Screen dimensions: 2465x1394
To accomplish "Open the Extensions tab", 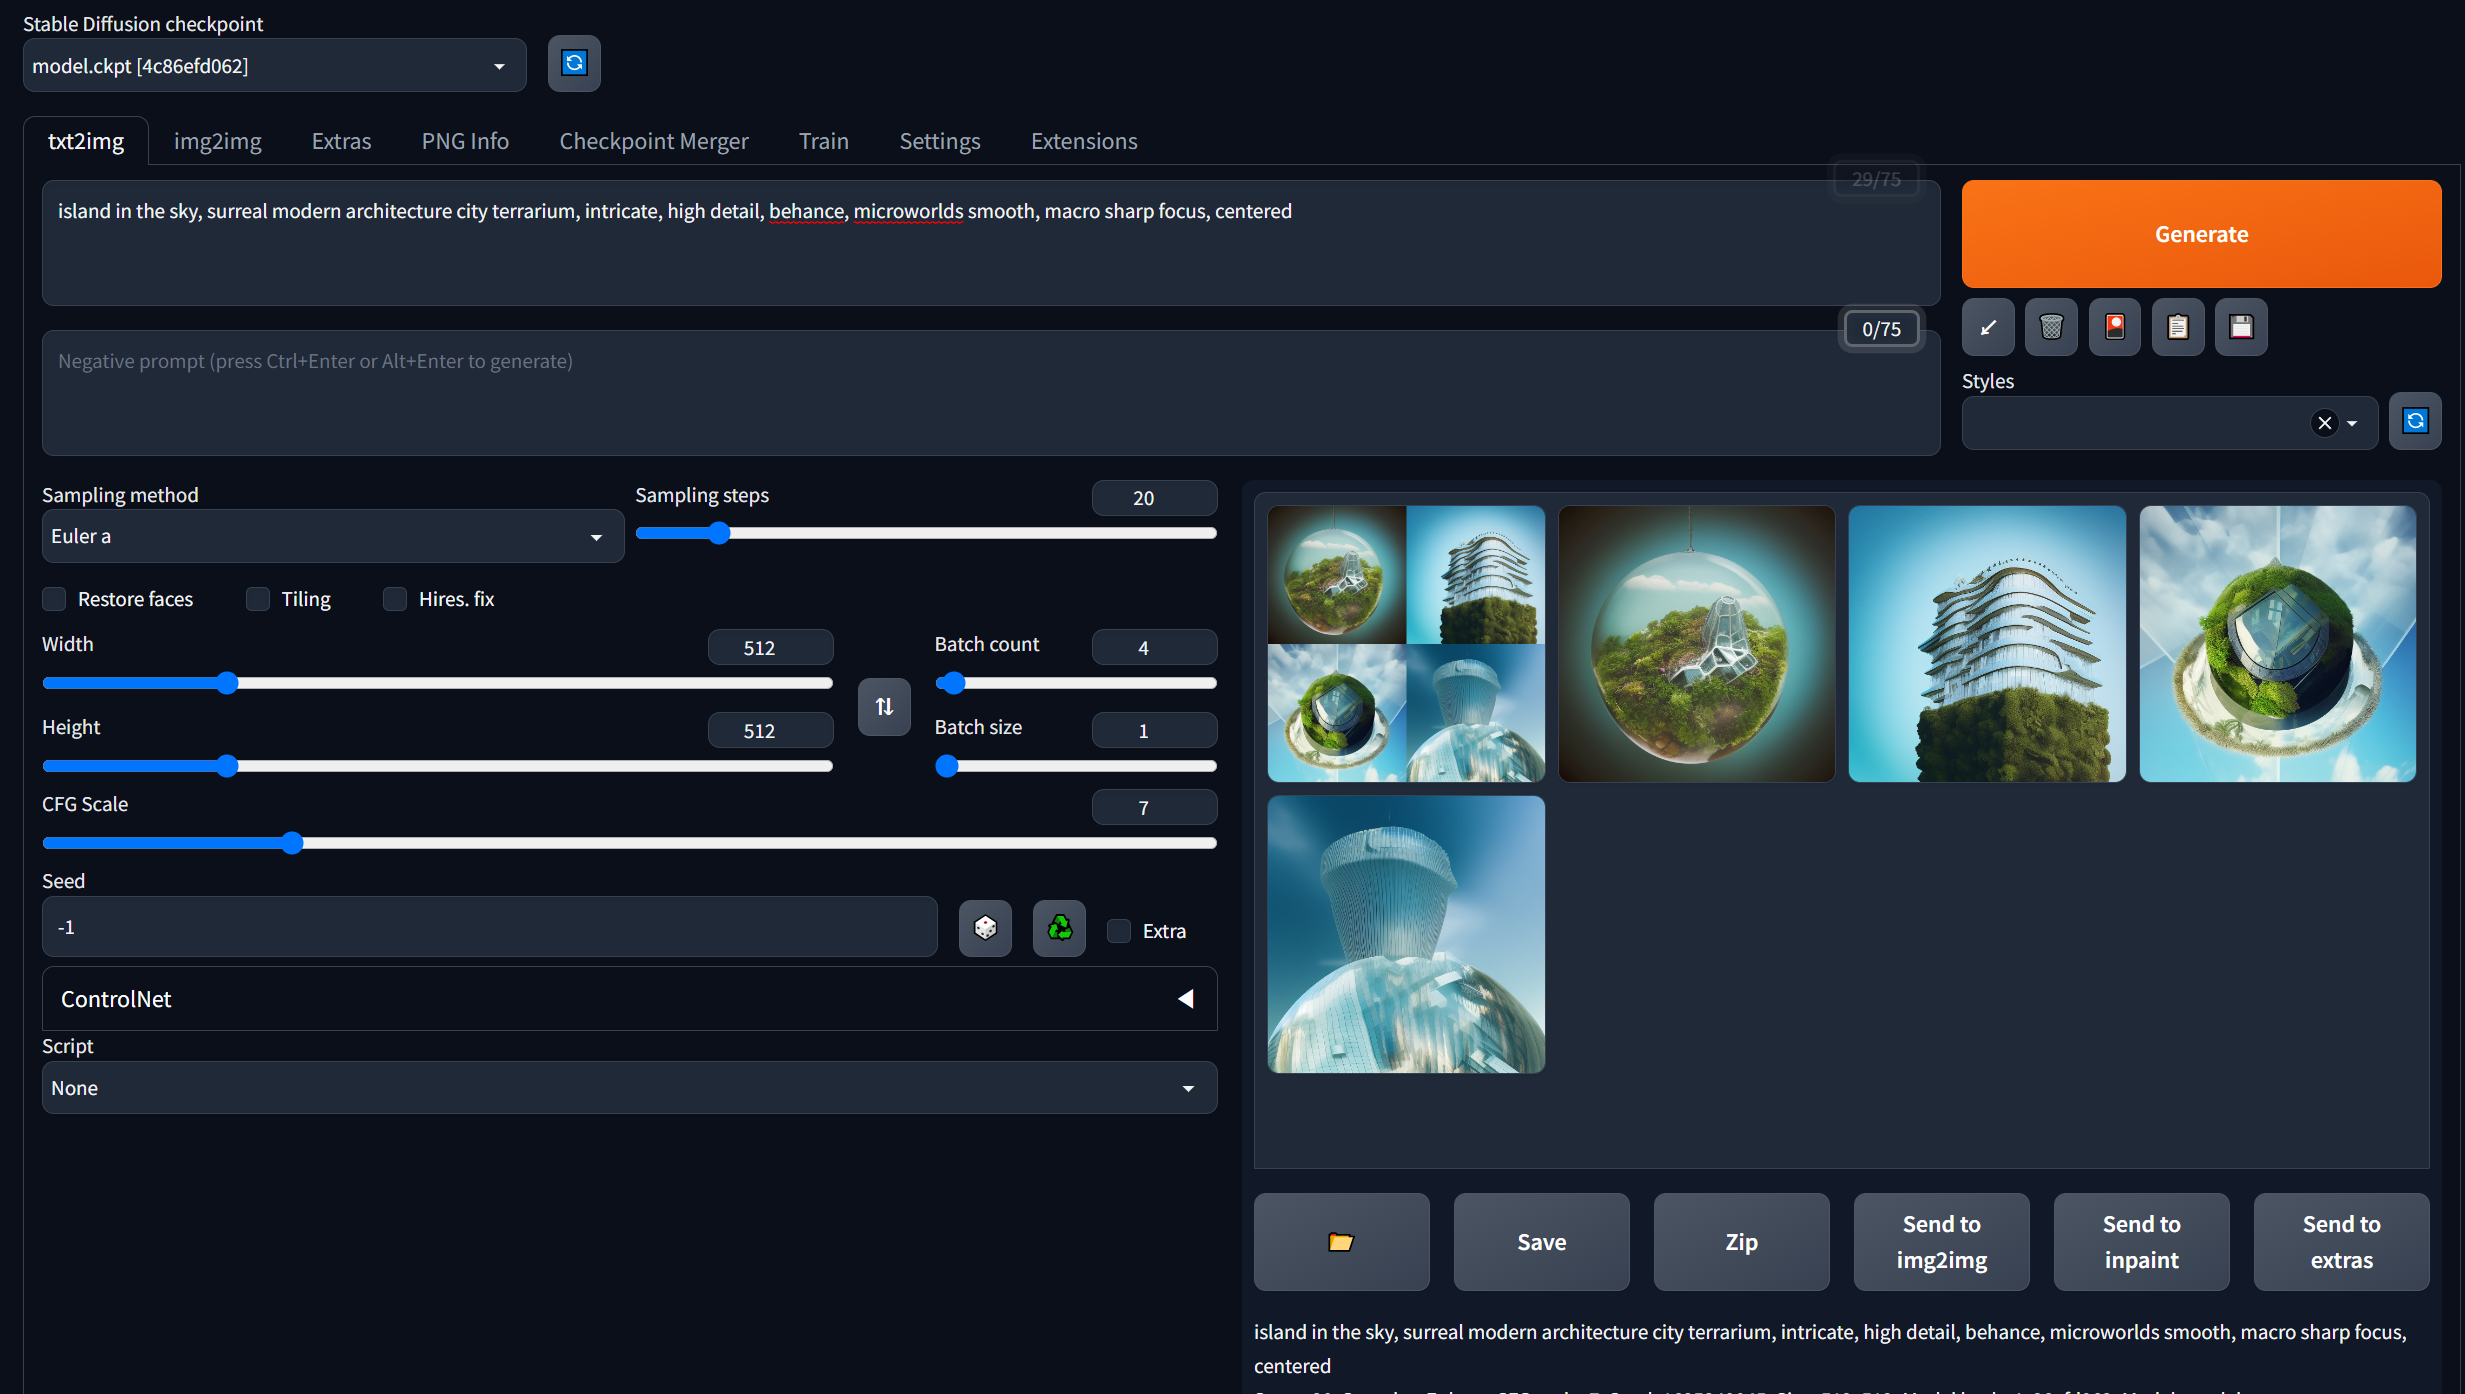I will tap(1084, 141).
